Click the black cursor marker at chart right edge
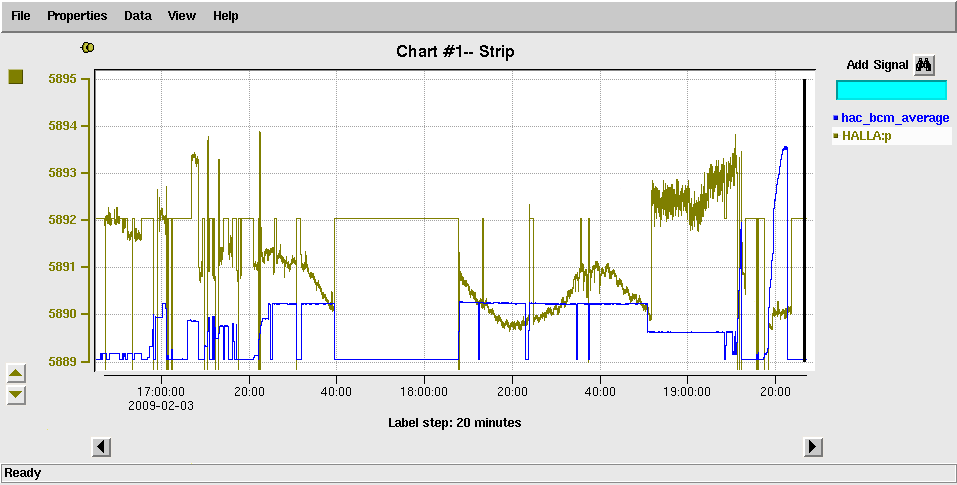 (x=804, y=220)
